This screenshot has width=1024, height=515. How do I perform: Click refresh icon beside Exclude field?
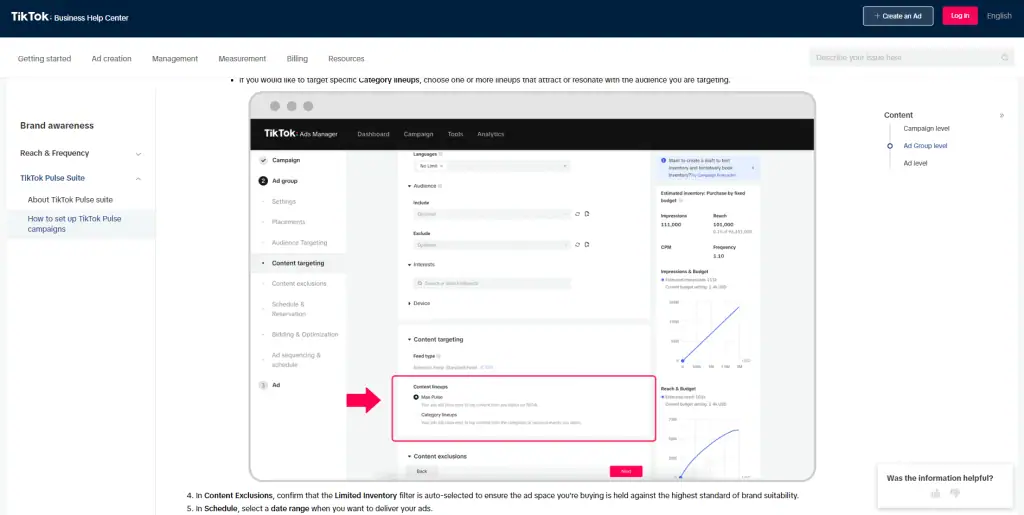pyautogui.click(x=577, y=245)
